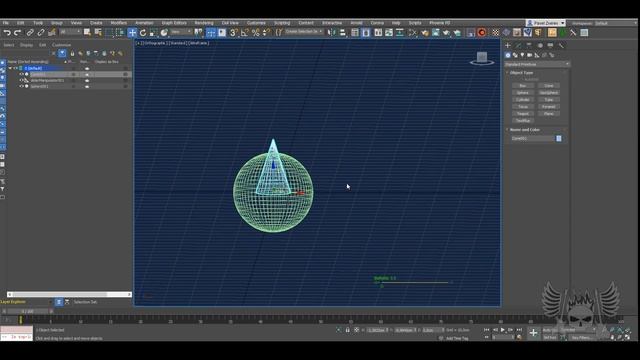Activate Select and Link tool
The width and height of the screenshot is (640, 360).
pos(30,33)
